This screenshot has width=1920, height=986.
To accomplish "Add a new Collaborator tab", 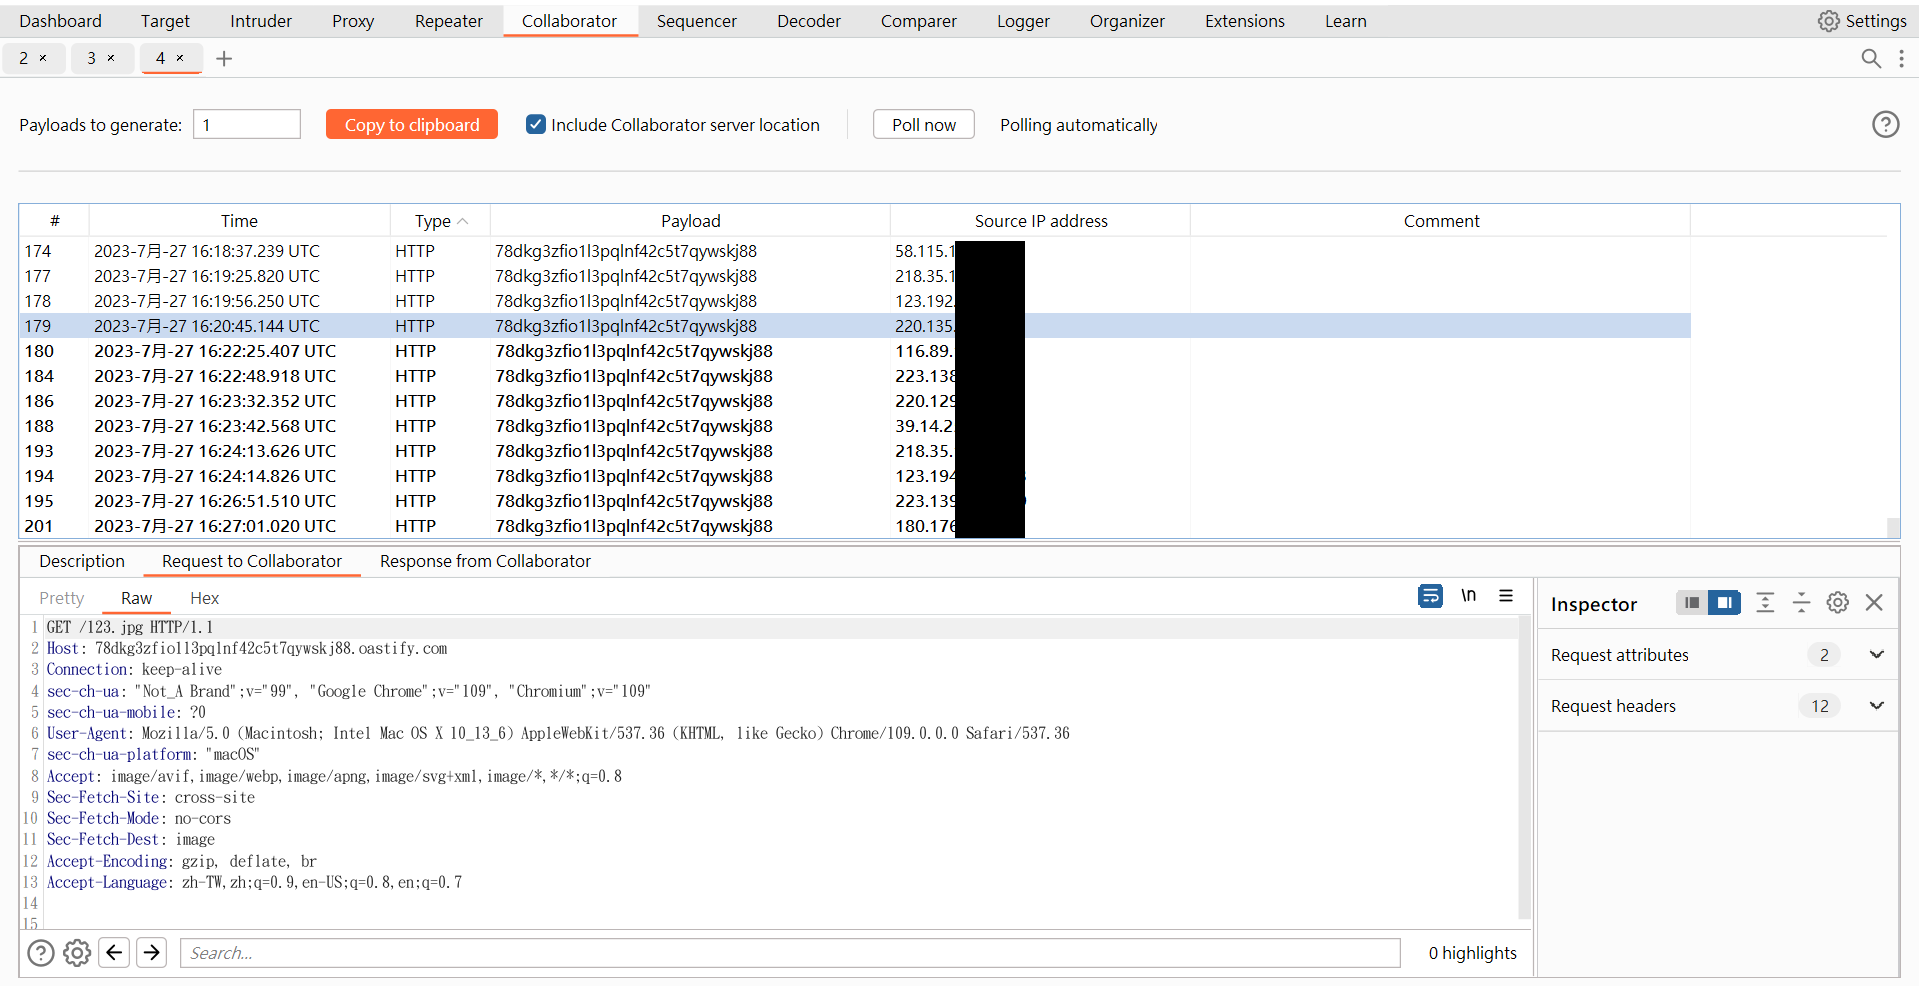I will pyautogui.click(x=224, y=59).
